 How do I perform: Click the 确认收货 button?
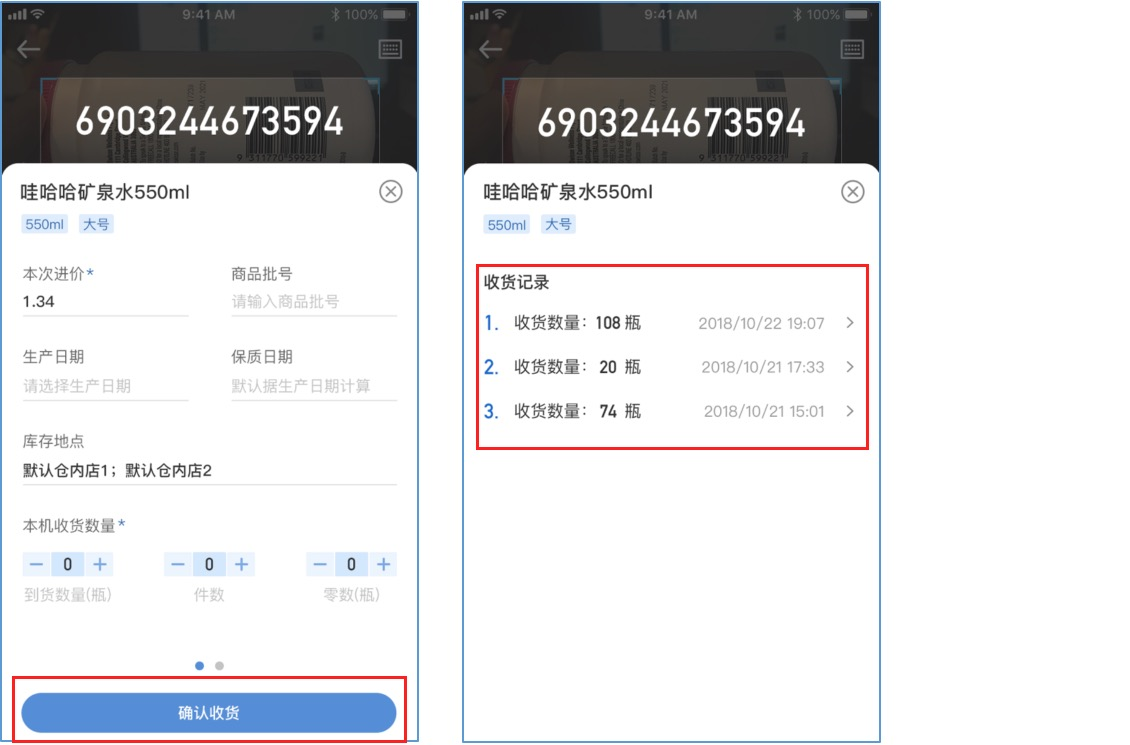point(209,713)
